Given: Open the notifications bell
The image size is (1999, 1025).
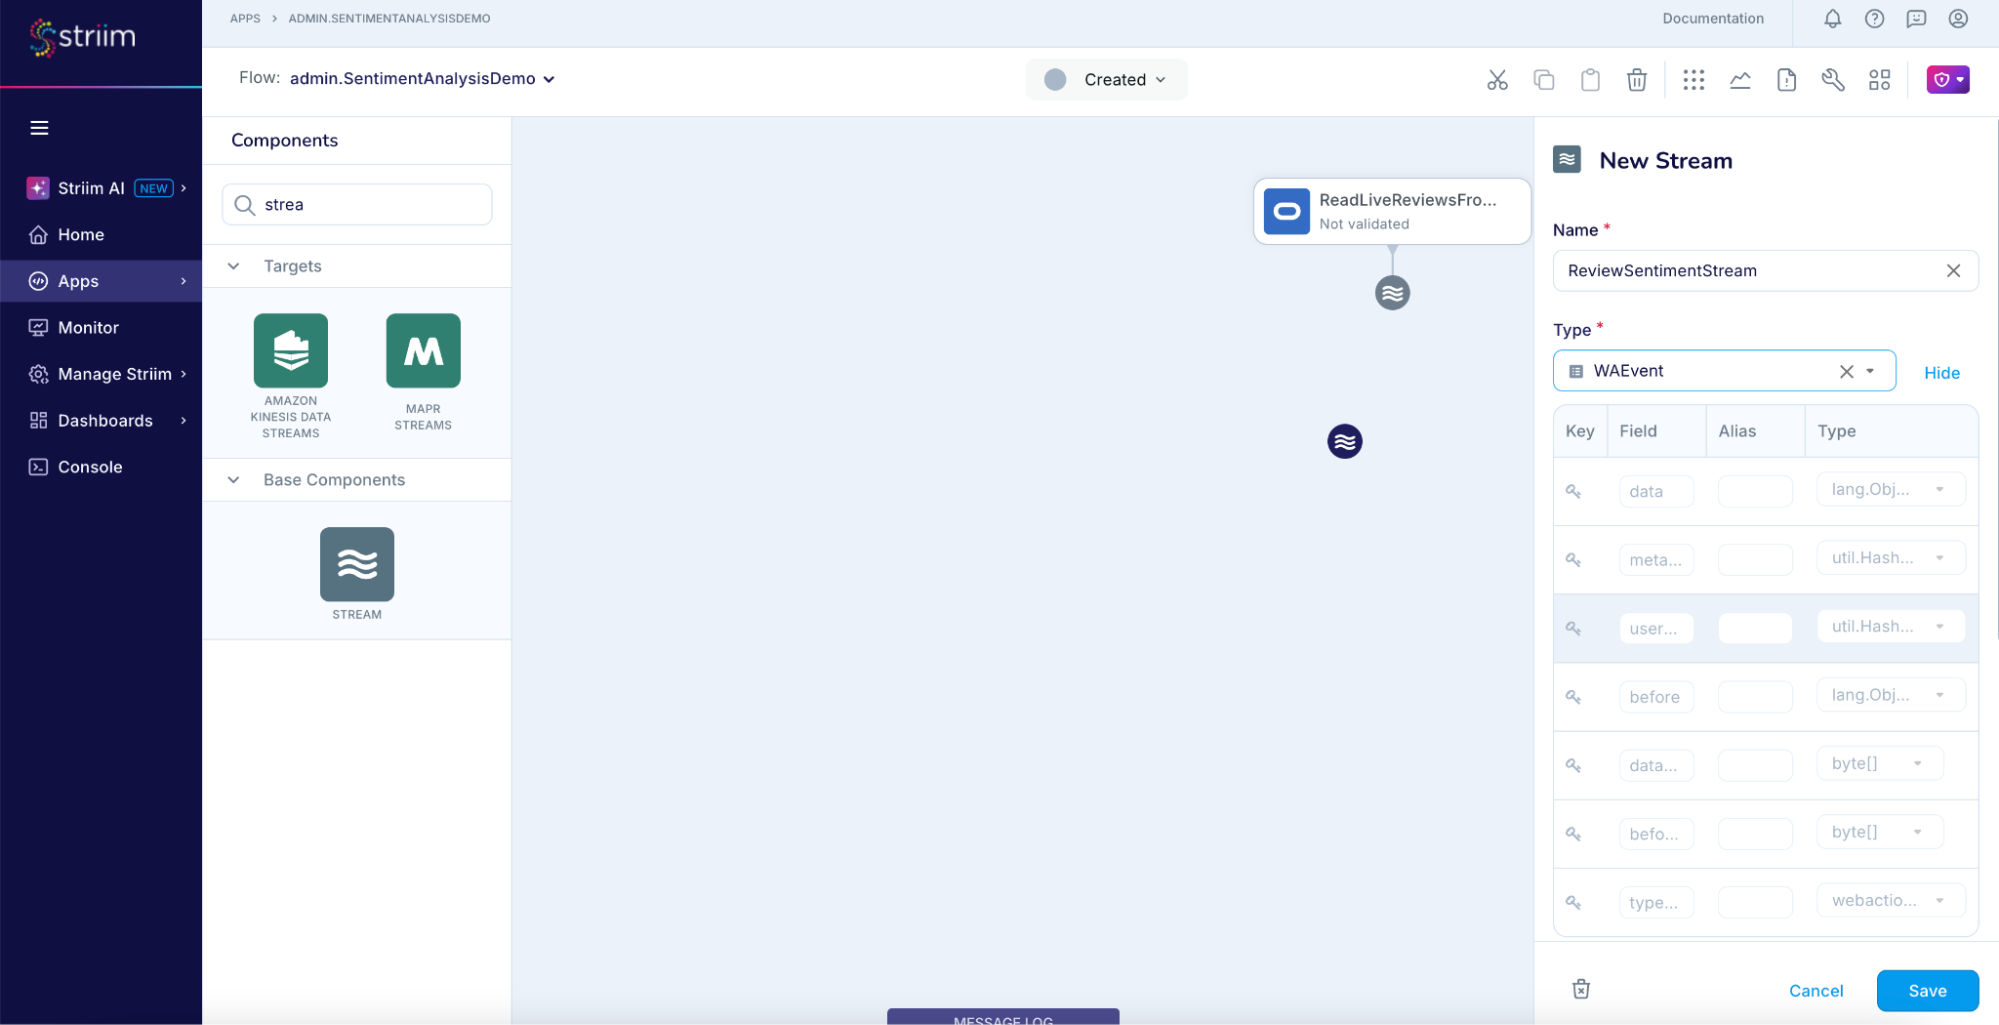Looking at the screenshot, I should click(x=1832, y=19).
